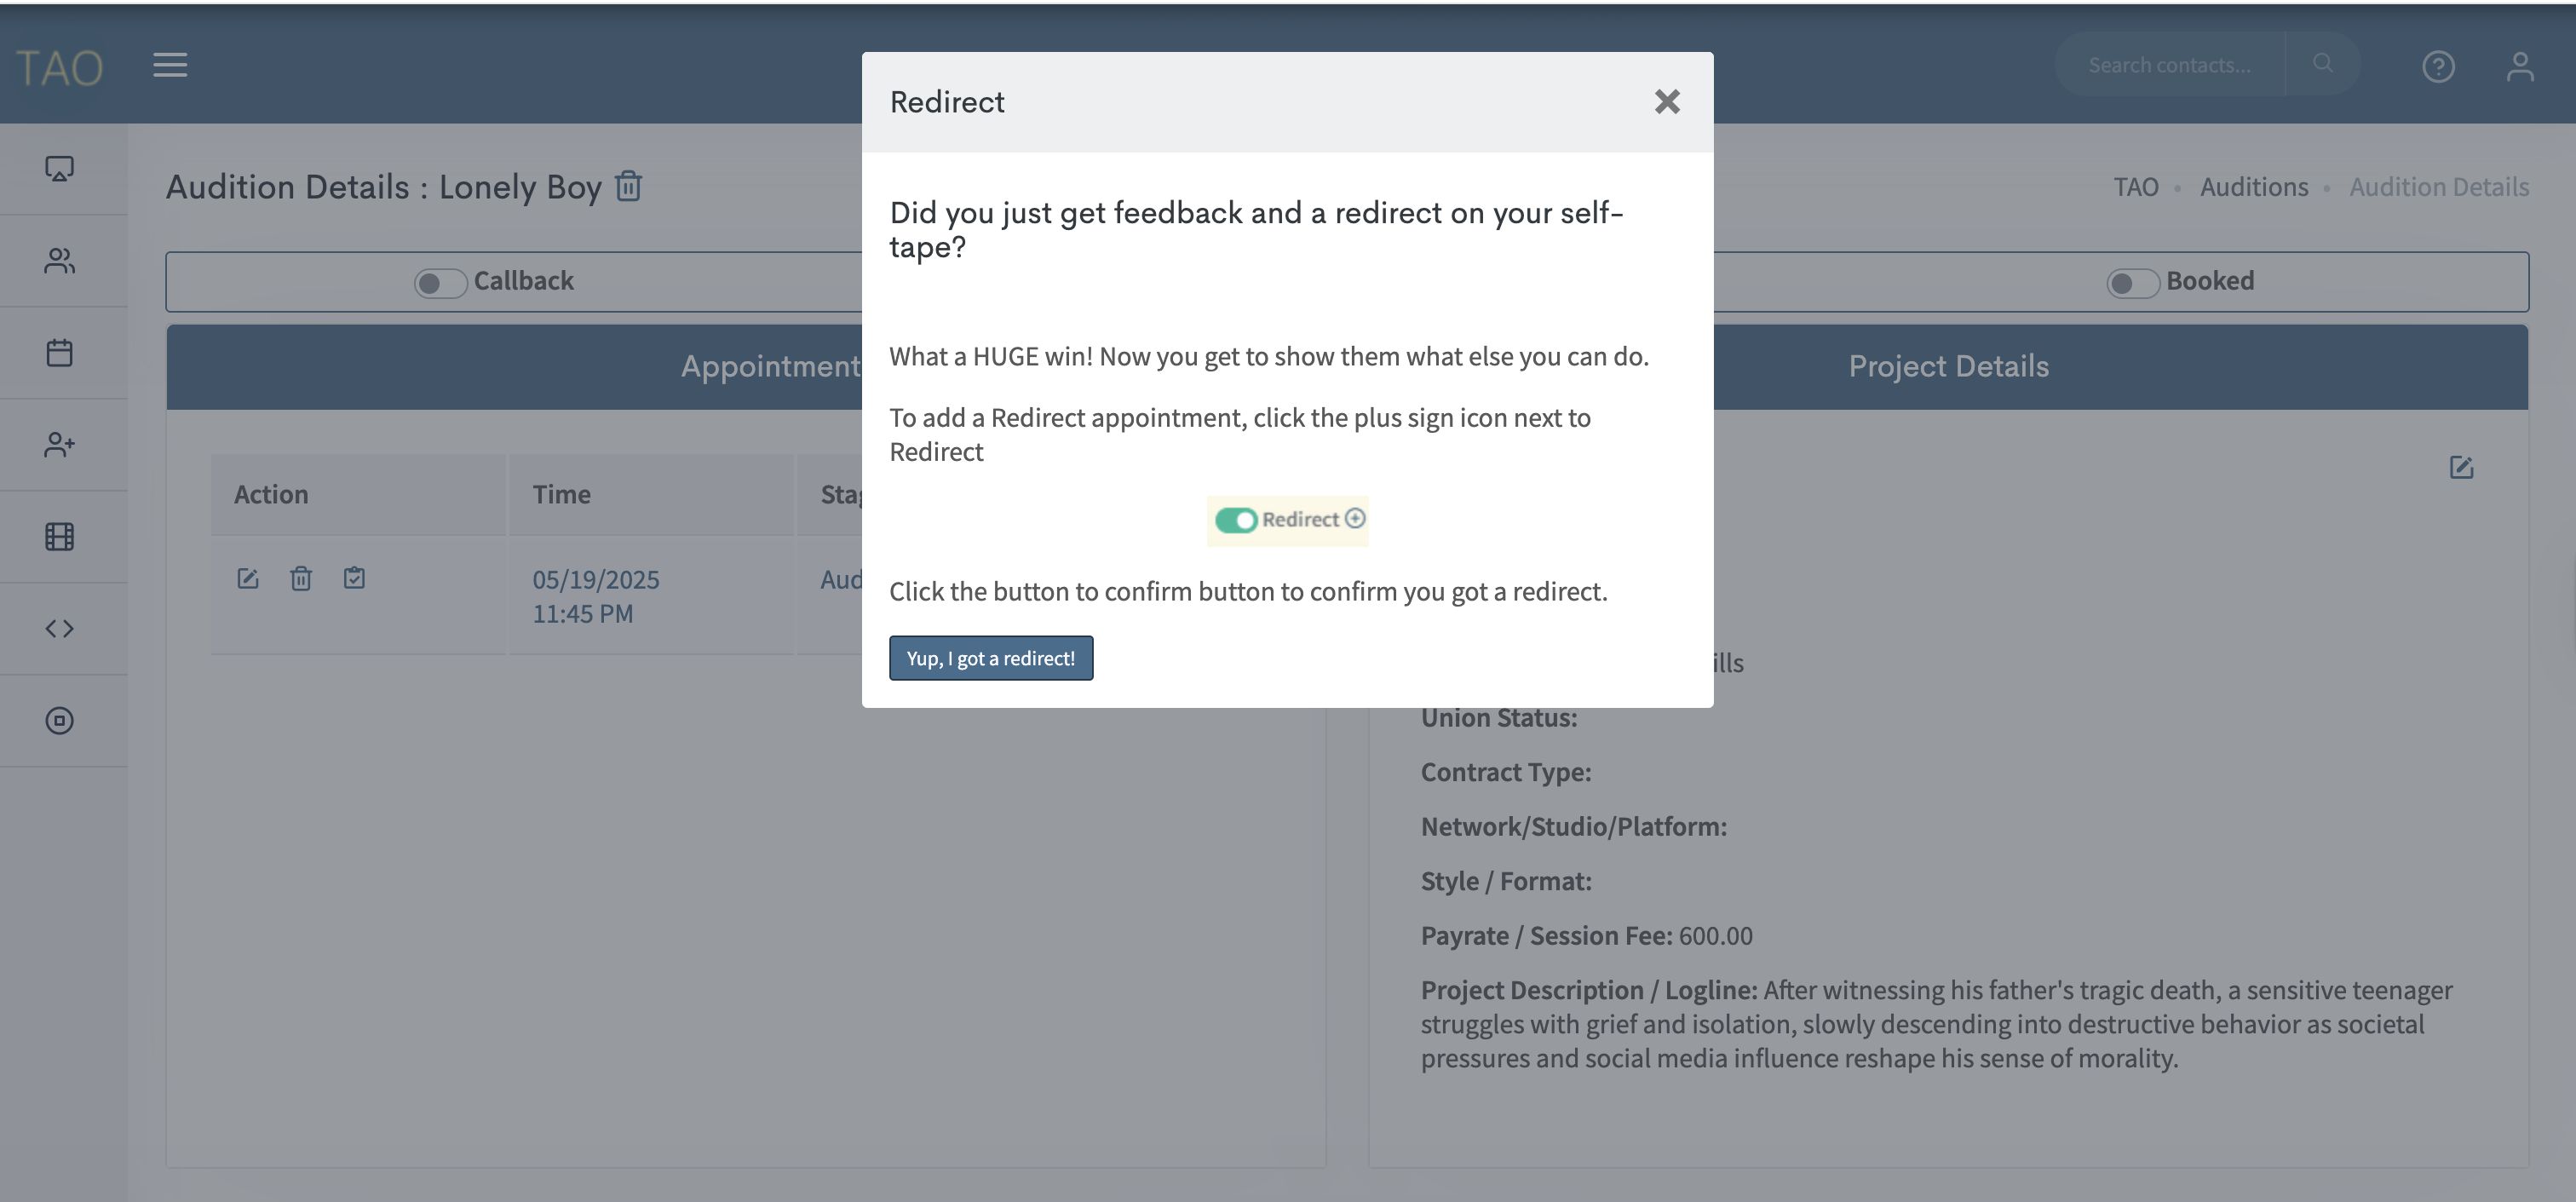Close the Redirect dialog
Screen dimensions: 2576x1202
(1666, 102)
